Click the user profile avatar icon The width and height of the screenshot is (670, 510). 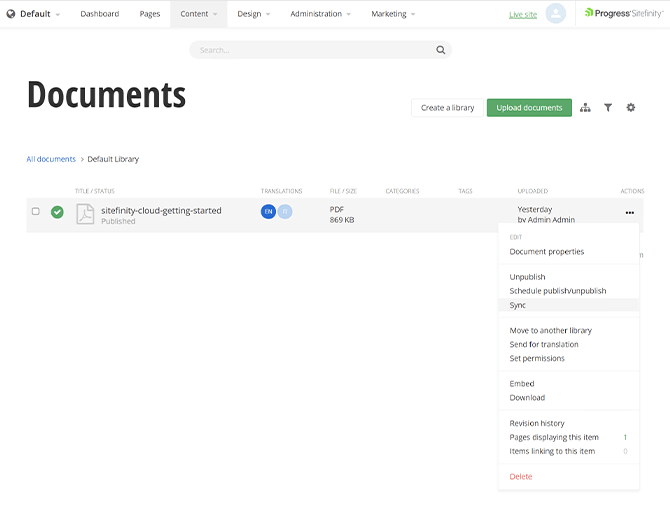[556, 14]
